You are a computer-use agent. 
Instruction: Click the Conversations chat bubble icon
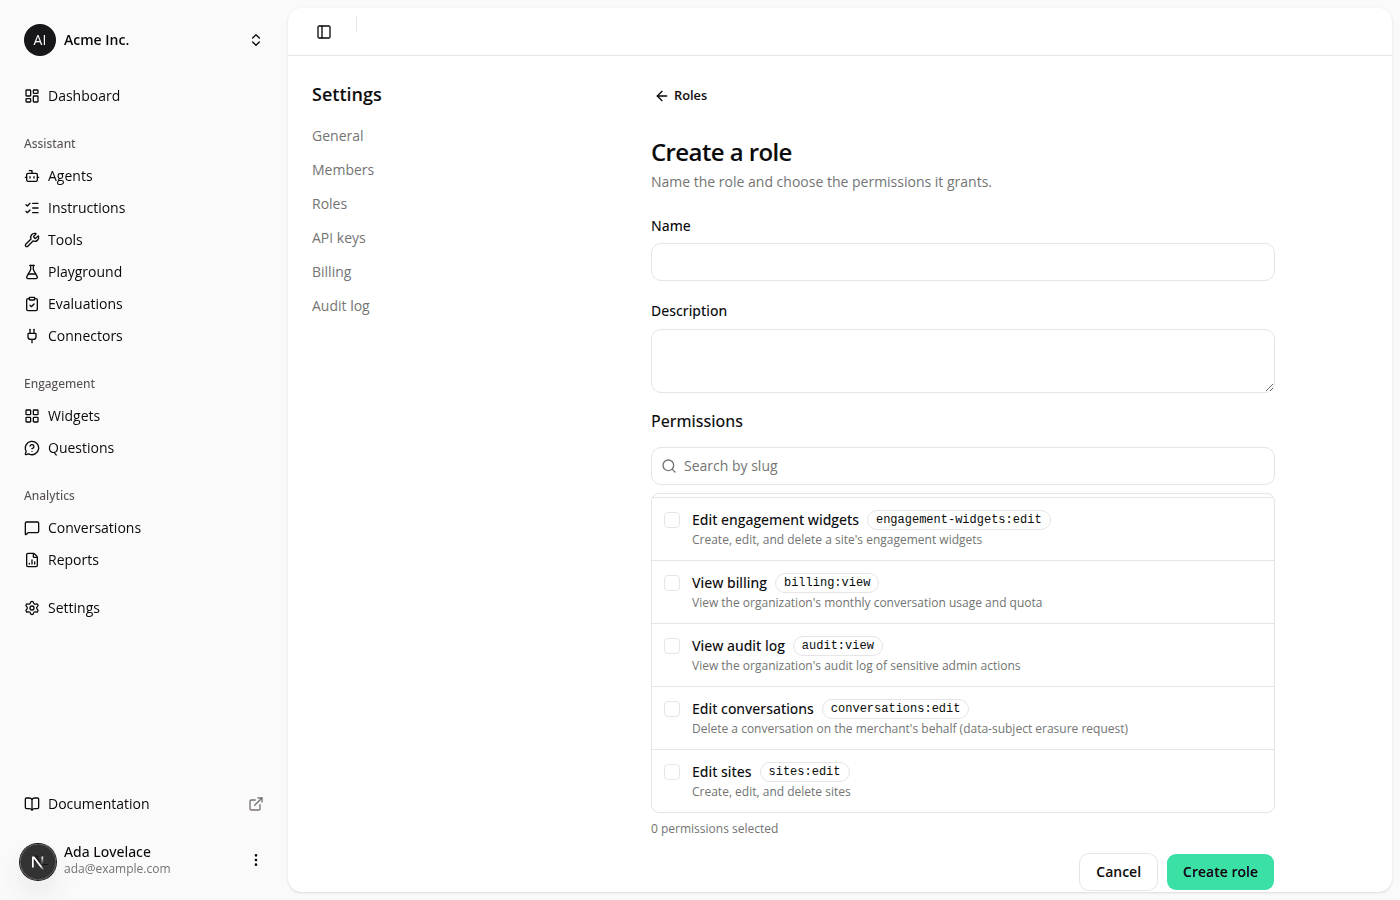(32, 528)
